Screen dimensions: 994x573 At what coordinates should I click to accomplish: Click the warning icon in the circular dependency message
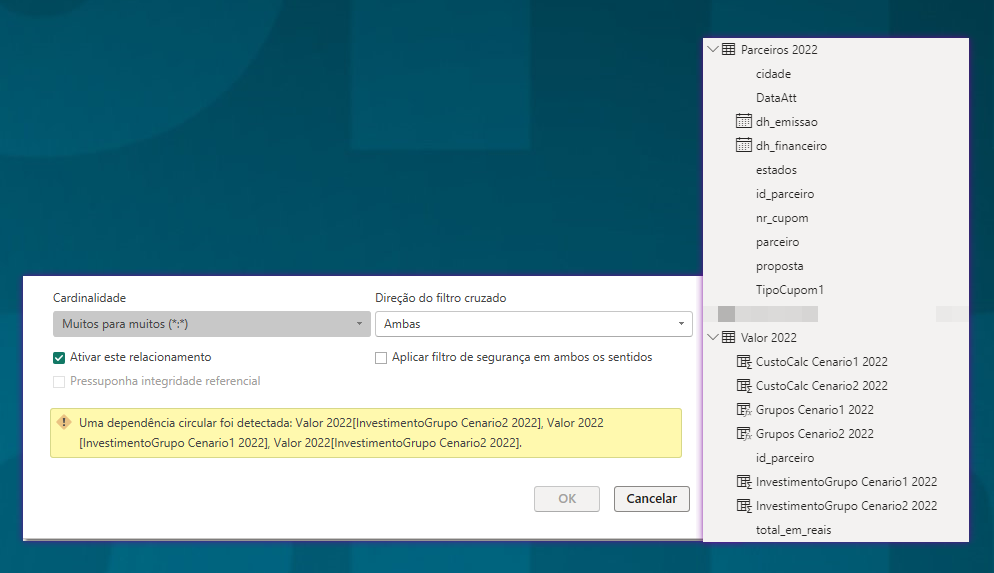64,422
